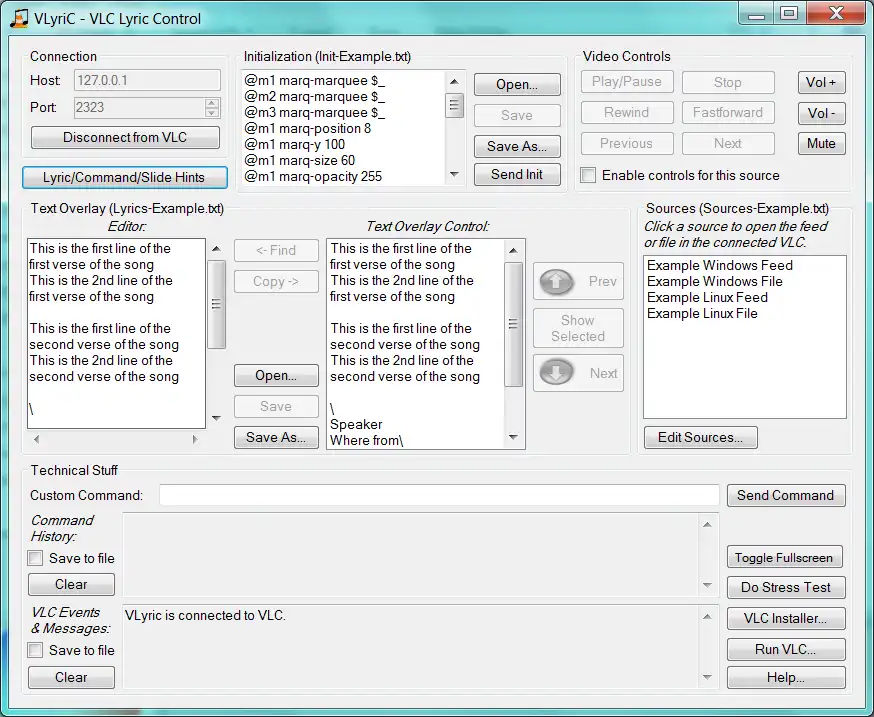This screenshot has width=874, height=717.
Task: Click Save As in Text Overlay section
Action: pyautogui.click(x=276, y=437)
